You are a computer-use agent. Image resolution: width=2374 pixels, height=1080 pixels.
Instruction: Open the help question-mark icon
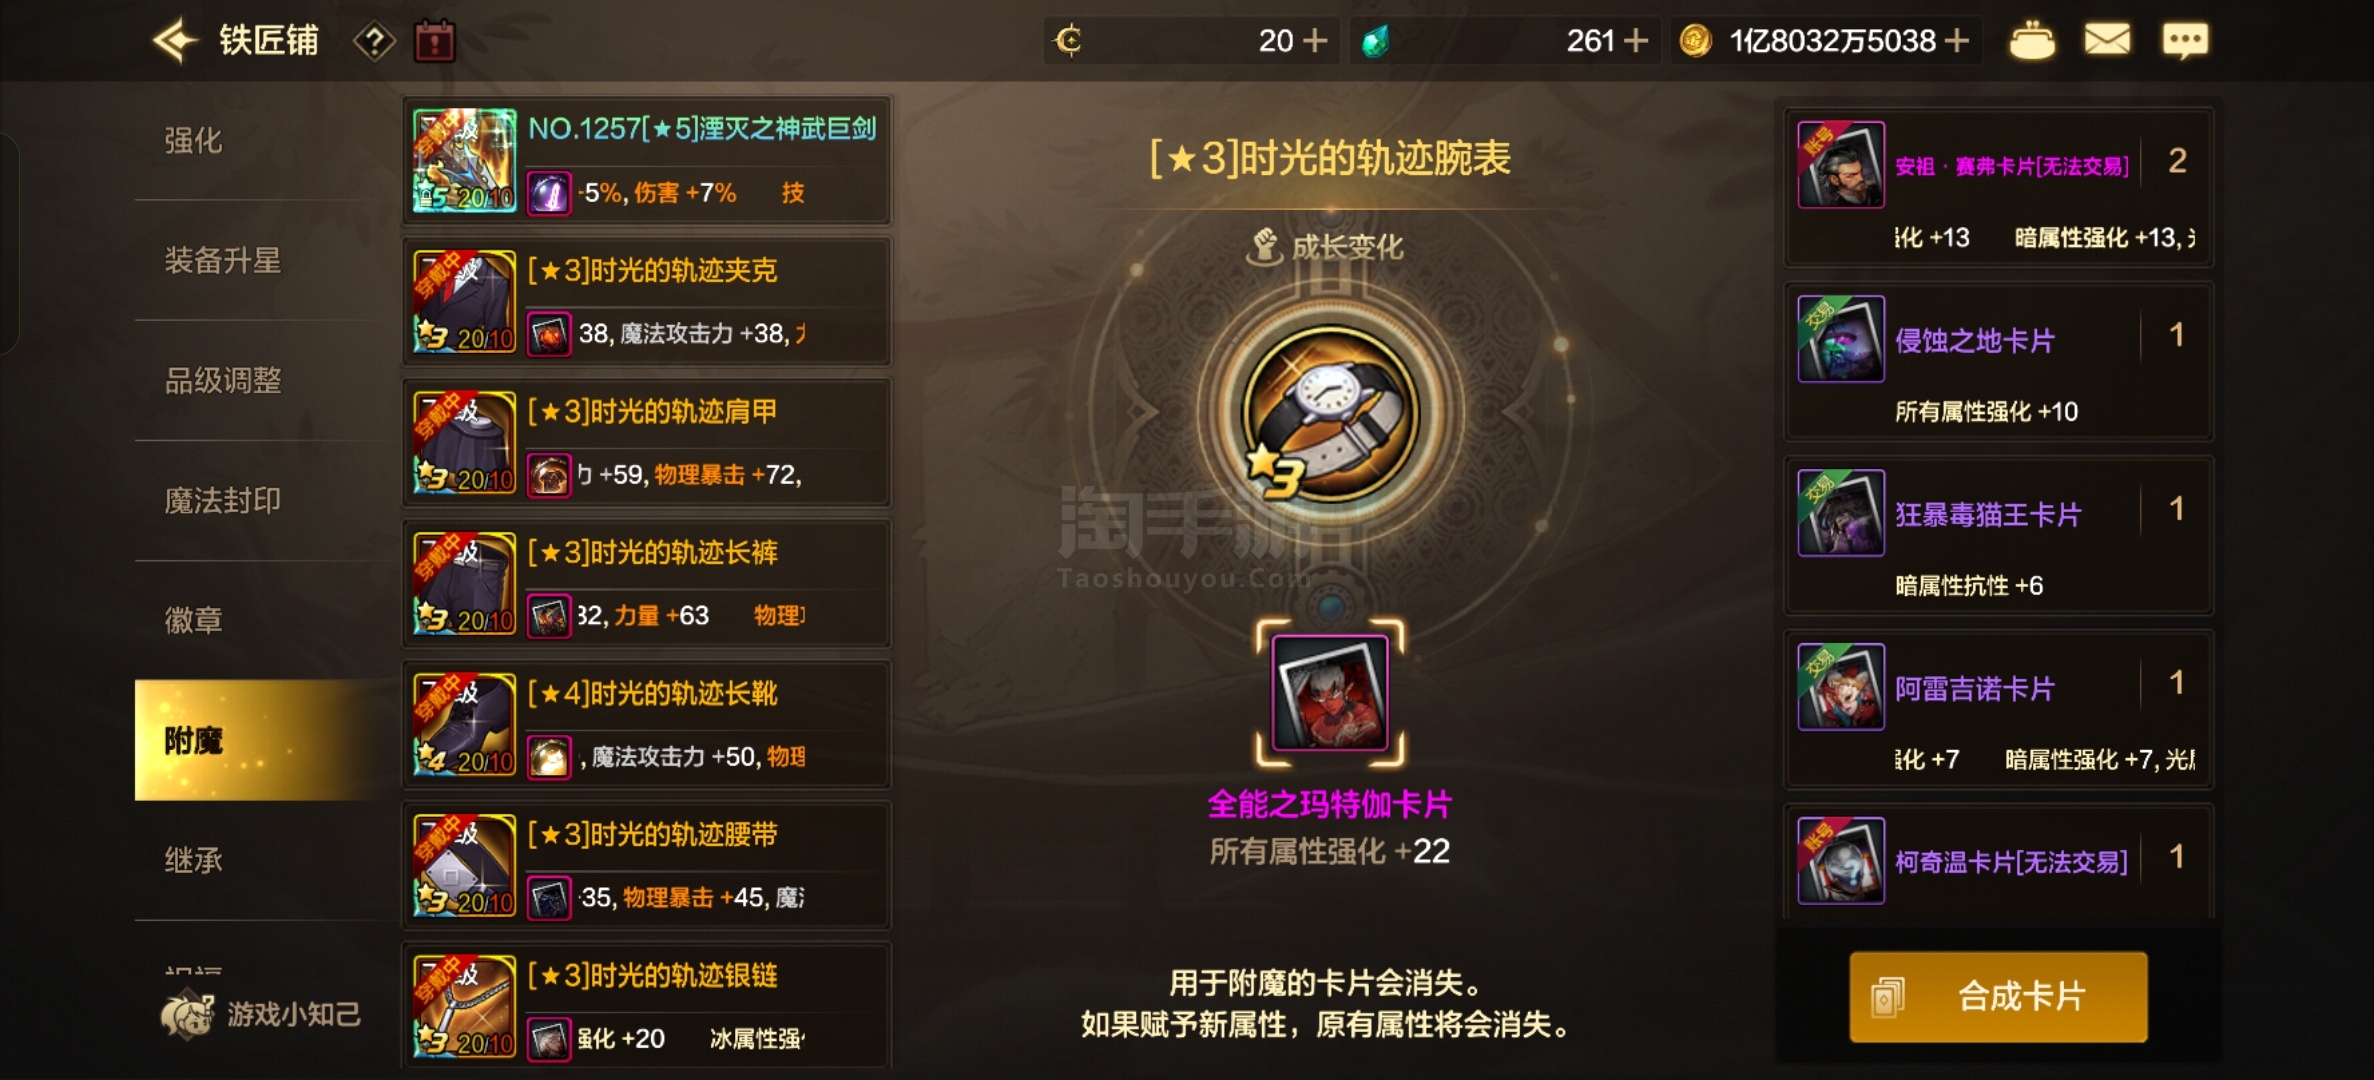coord(374,41)
